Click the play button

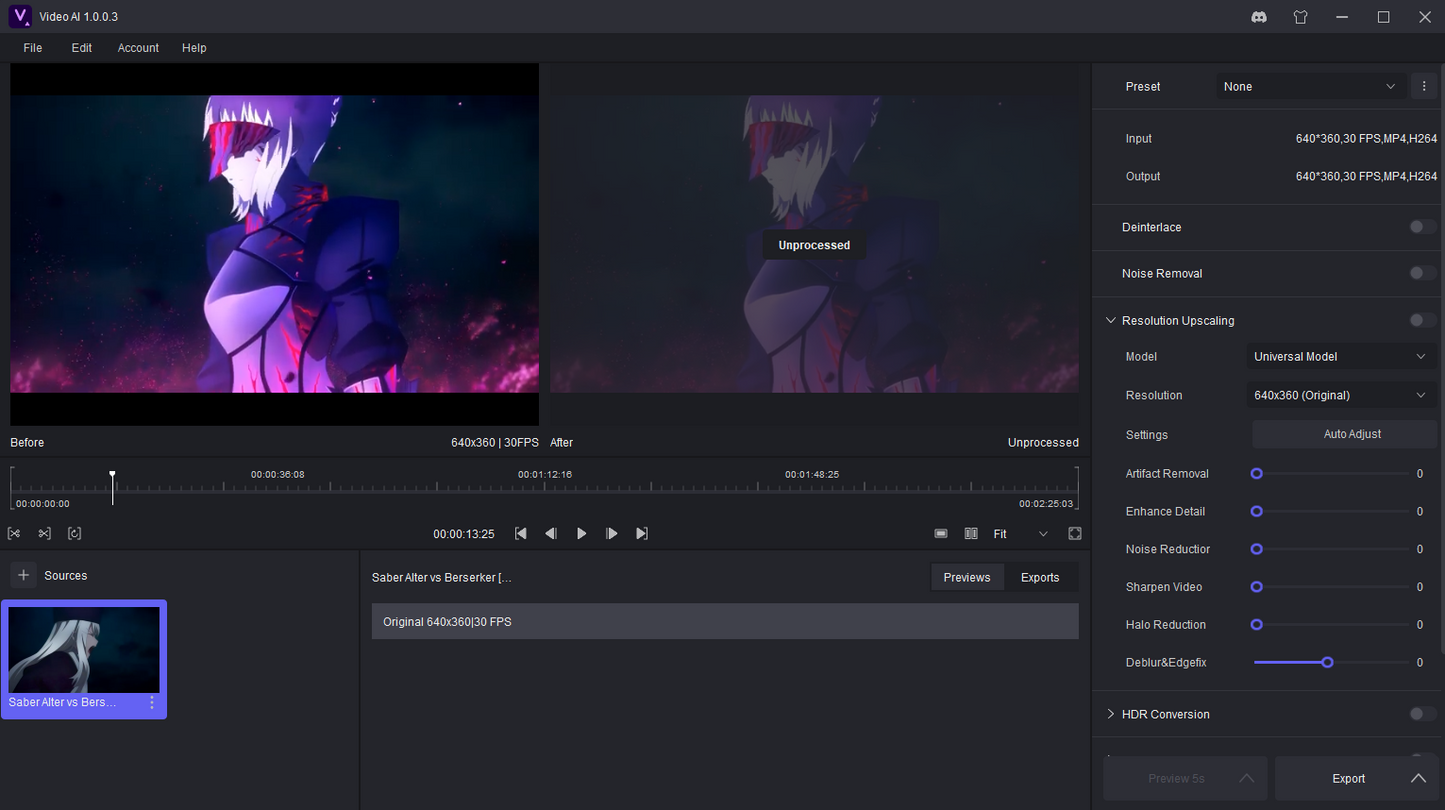coord(581,534)
